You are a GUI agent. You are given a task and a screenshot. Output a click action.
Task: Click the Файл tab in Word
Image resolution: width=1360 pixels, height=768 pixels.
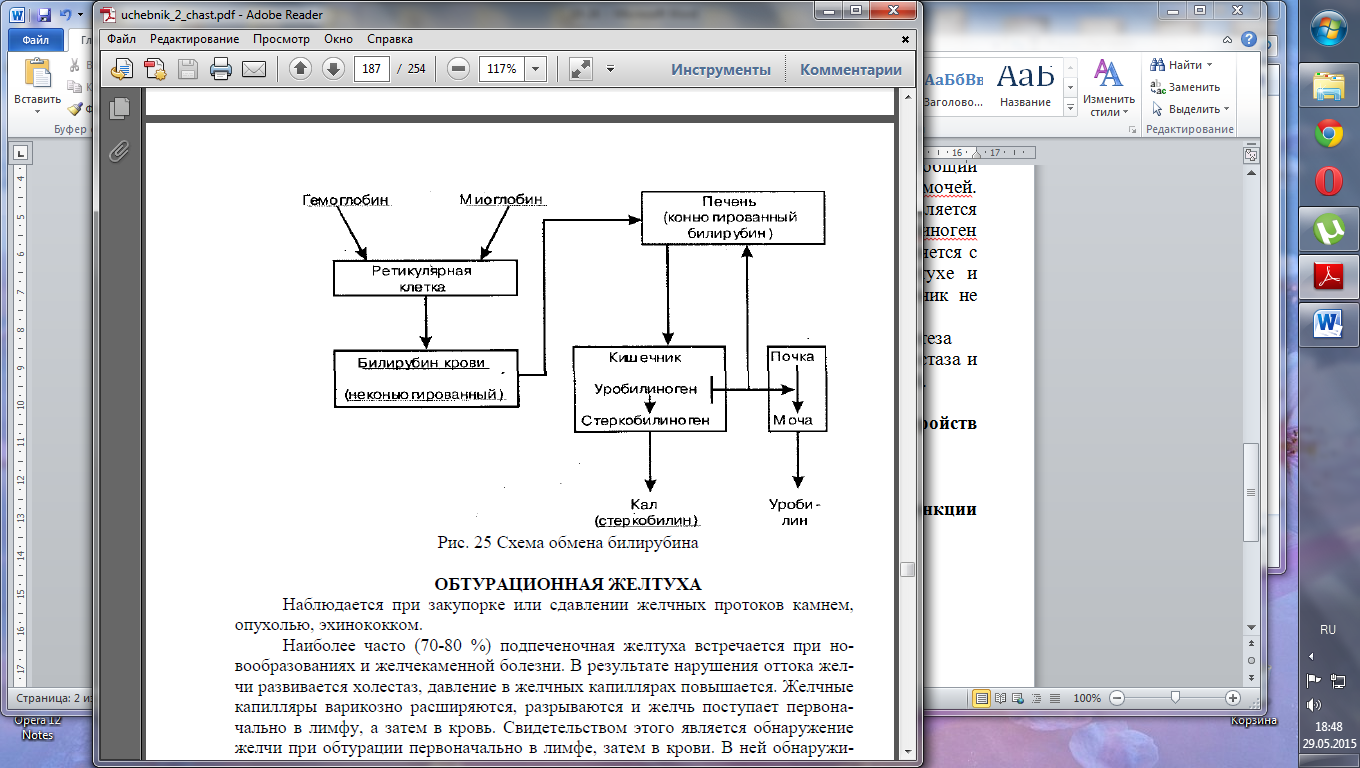click(36, 42)
